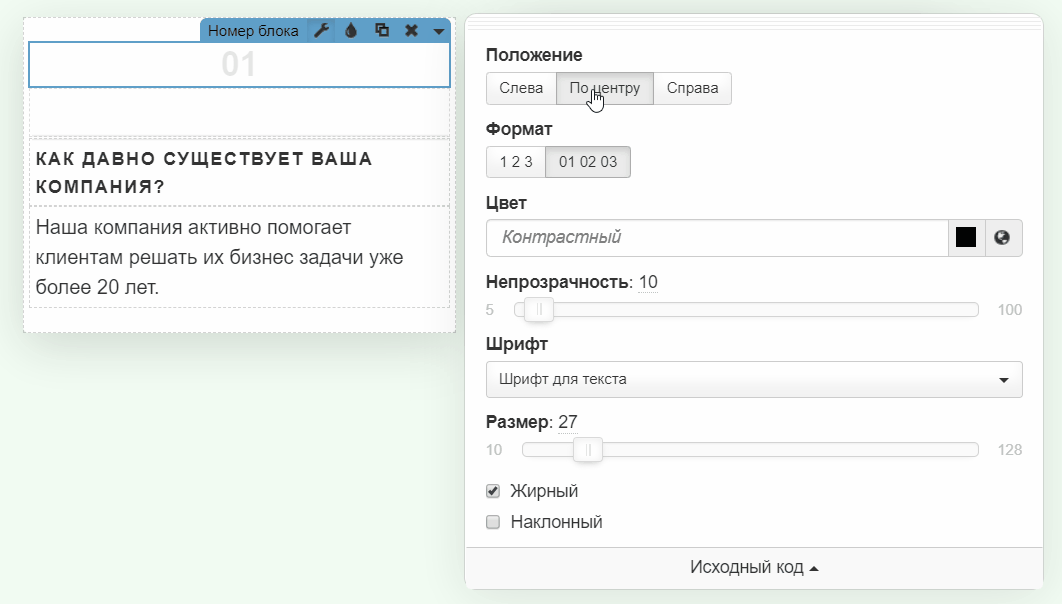The width and height of the screenshot is (1062, 604).
Task: Uncheck the Жирный checkbox
Action: [x=493, y=491]
